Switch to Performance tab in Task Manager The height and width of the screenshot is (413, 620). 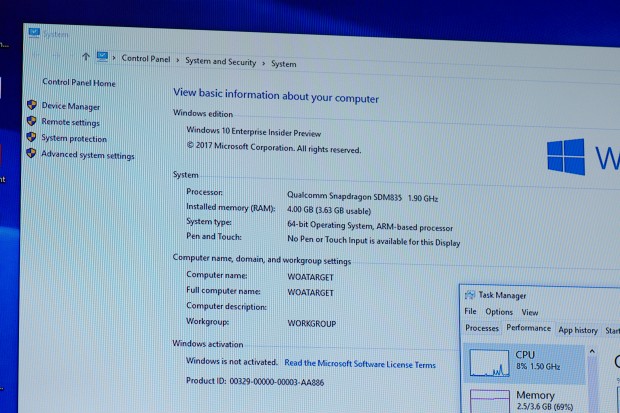click(528, 328)
